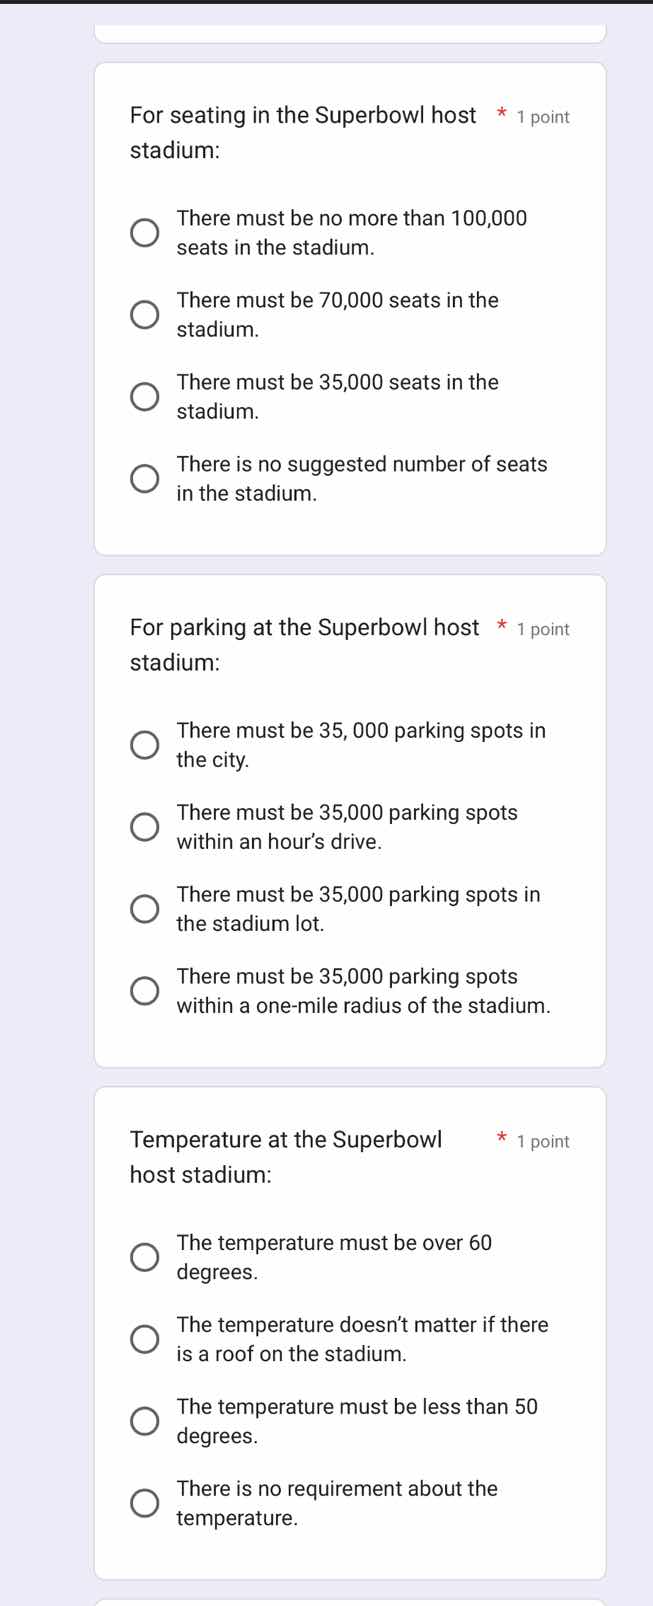The image size is (653, 1606).
Task: Click the "1 point" label on temperature question
Action: click(x=543, y=1141)
